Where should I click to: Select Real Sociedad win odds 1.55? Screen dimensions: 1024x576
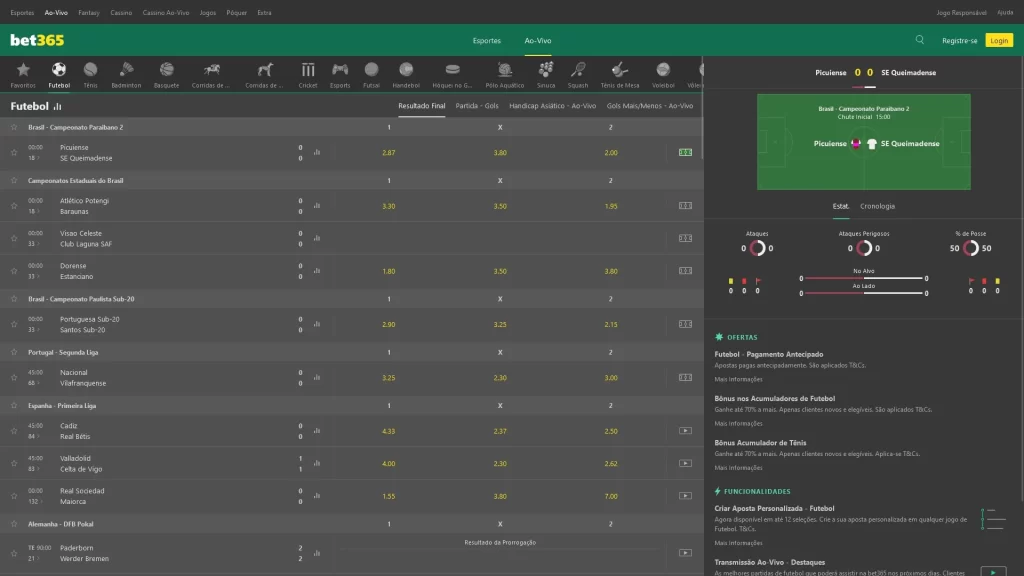click(389, 496)
